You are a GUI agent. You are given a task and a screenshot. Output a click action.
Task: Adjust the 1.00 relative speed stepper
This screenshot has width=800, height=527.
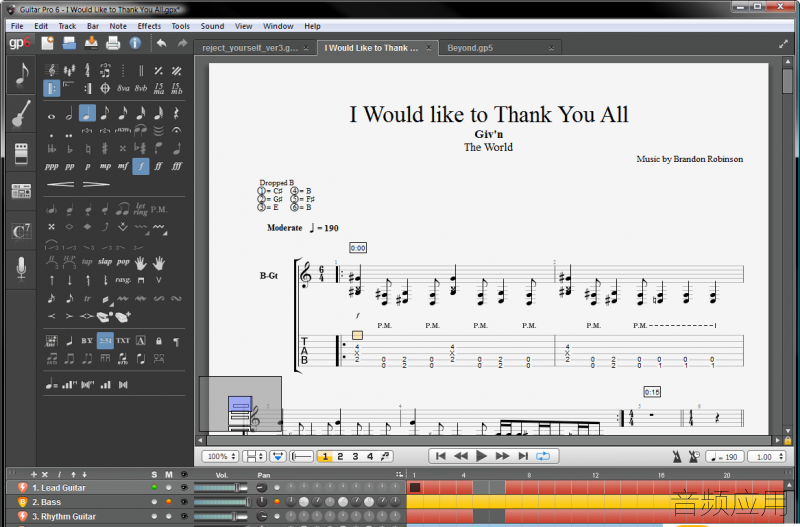click(x=769, y=457)
